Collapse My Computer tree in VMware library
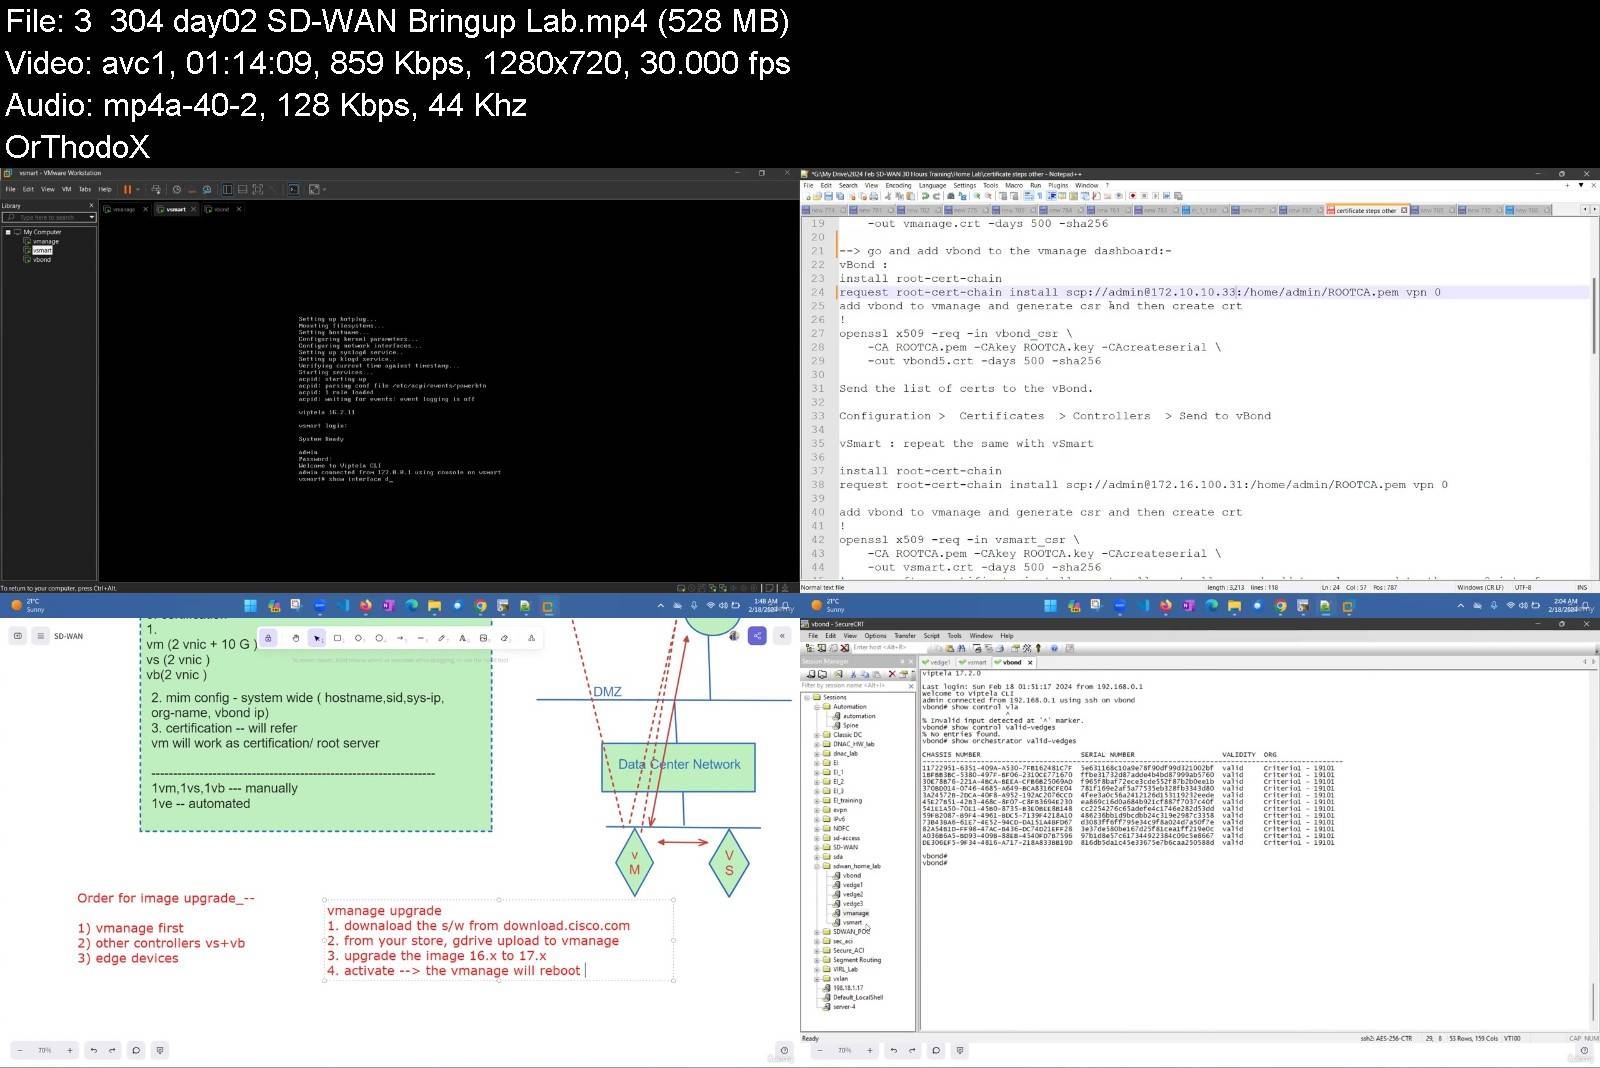The width and height of the screenshot is (1600, 1068). tap(8, 232)
